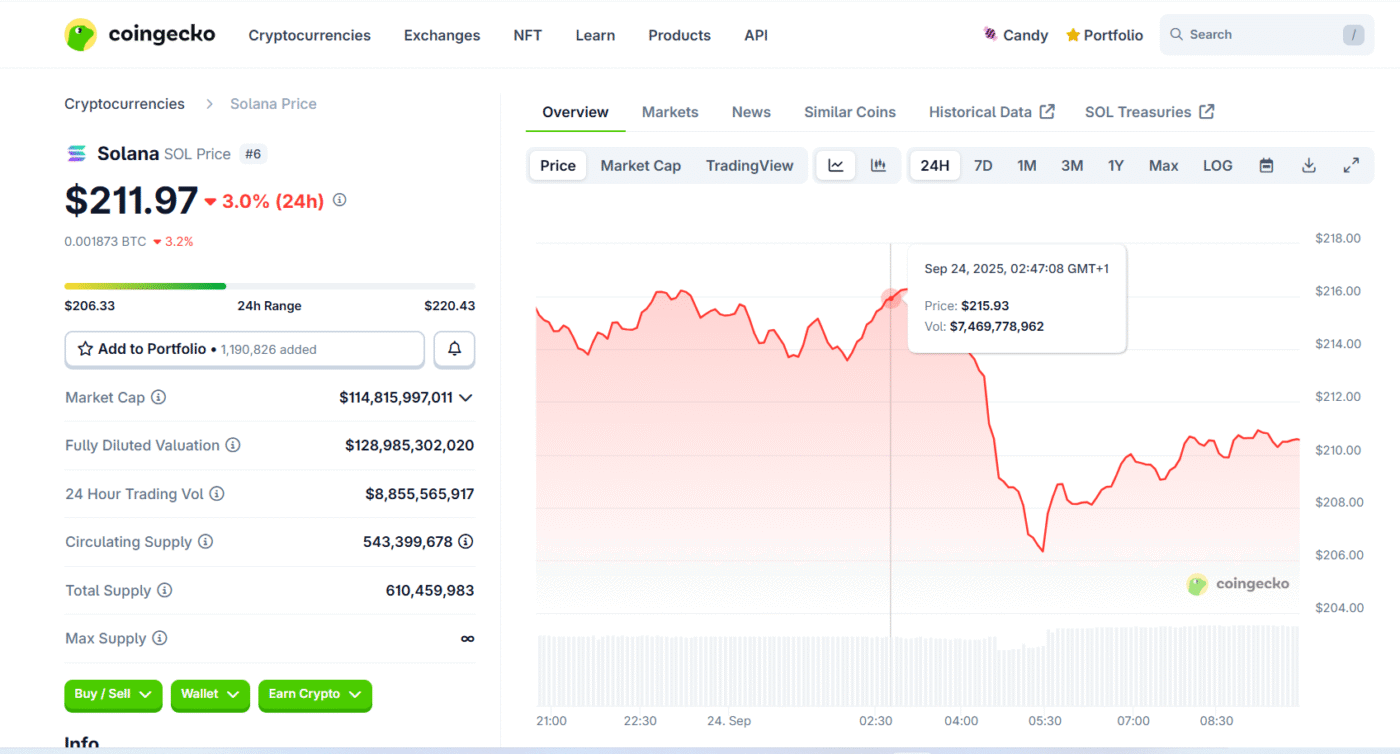Expand the Market Cap value chevron
1400x754 pixels.
click(465, 398)
